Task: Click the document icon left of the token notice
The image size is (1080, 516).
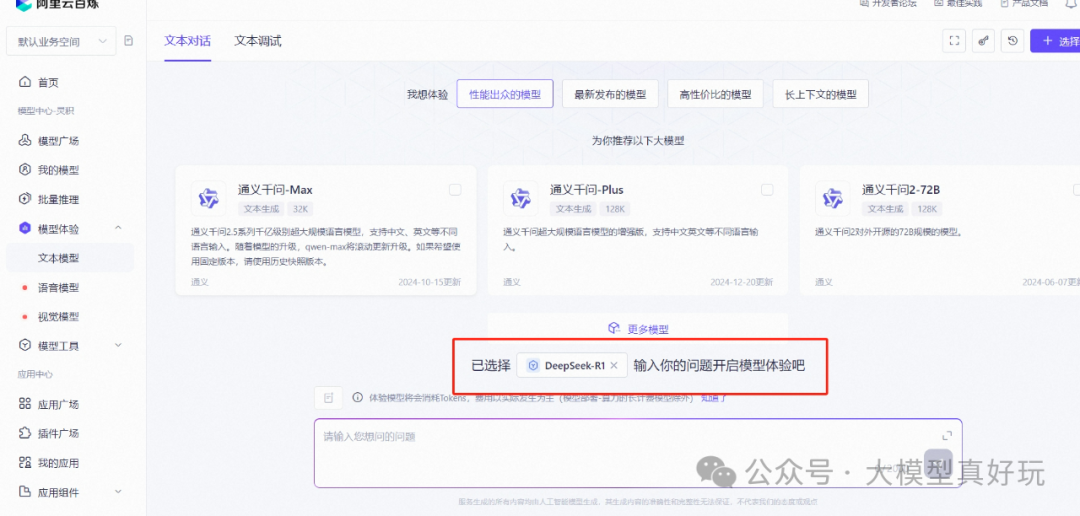Action: pos(329,398)
